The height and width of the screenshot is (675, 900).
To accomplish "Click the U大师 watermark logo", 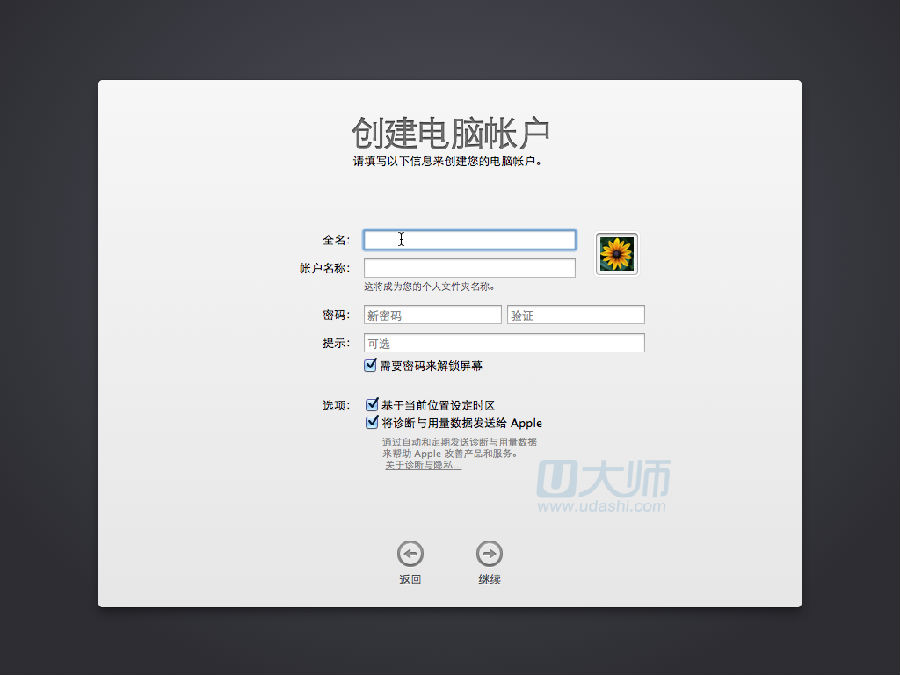I will point(604,480).
